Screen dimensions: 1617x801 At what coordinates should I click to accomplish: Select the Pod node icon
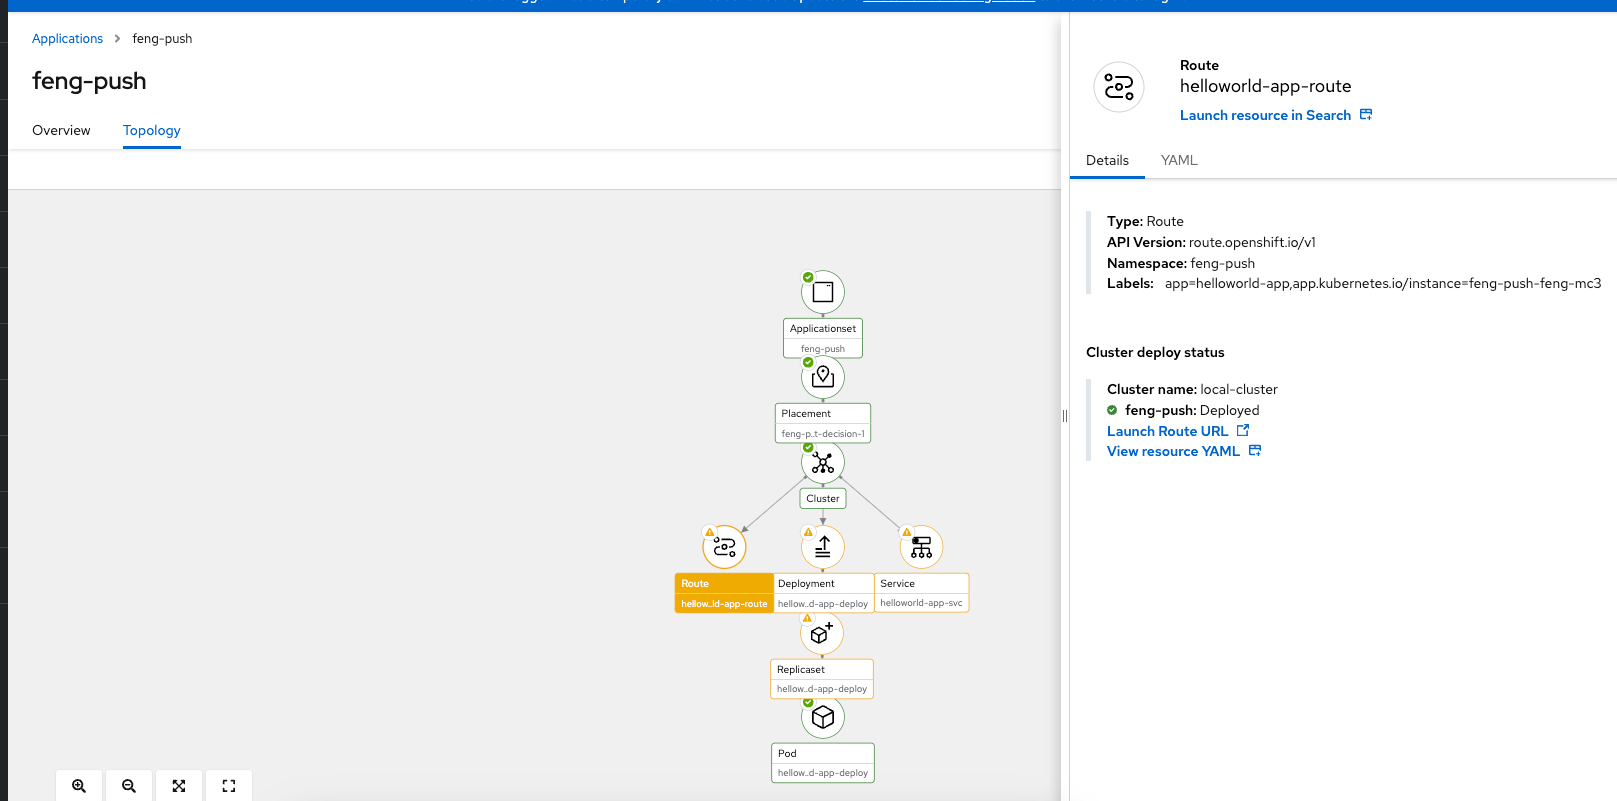[x=823, y=717]
